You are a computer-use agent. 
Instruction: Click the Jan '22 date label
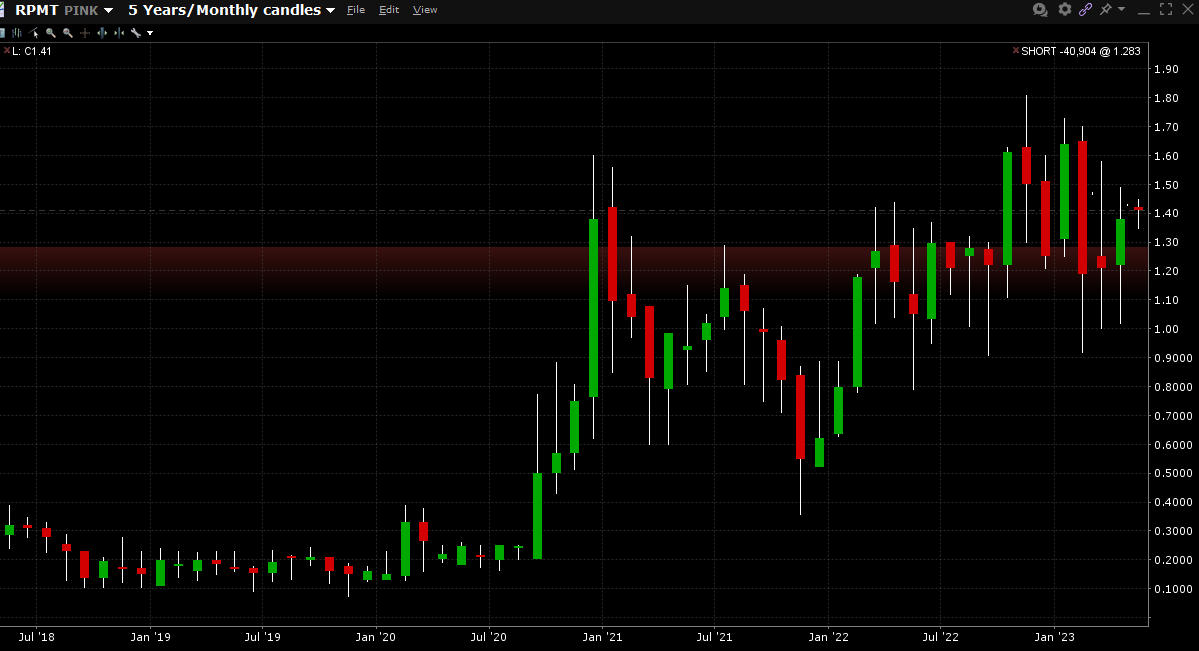(828, 636)
